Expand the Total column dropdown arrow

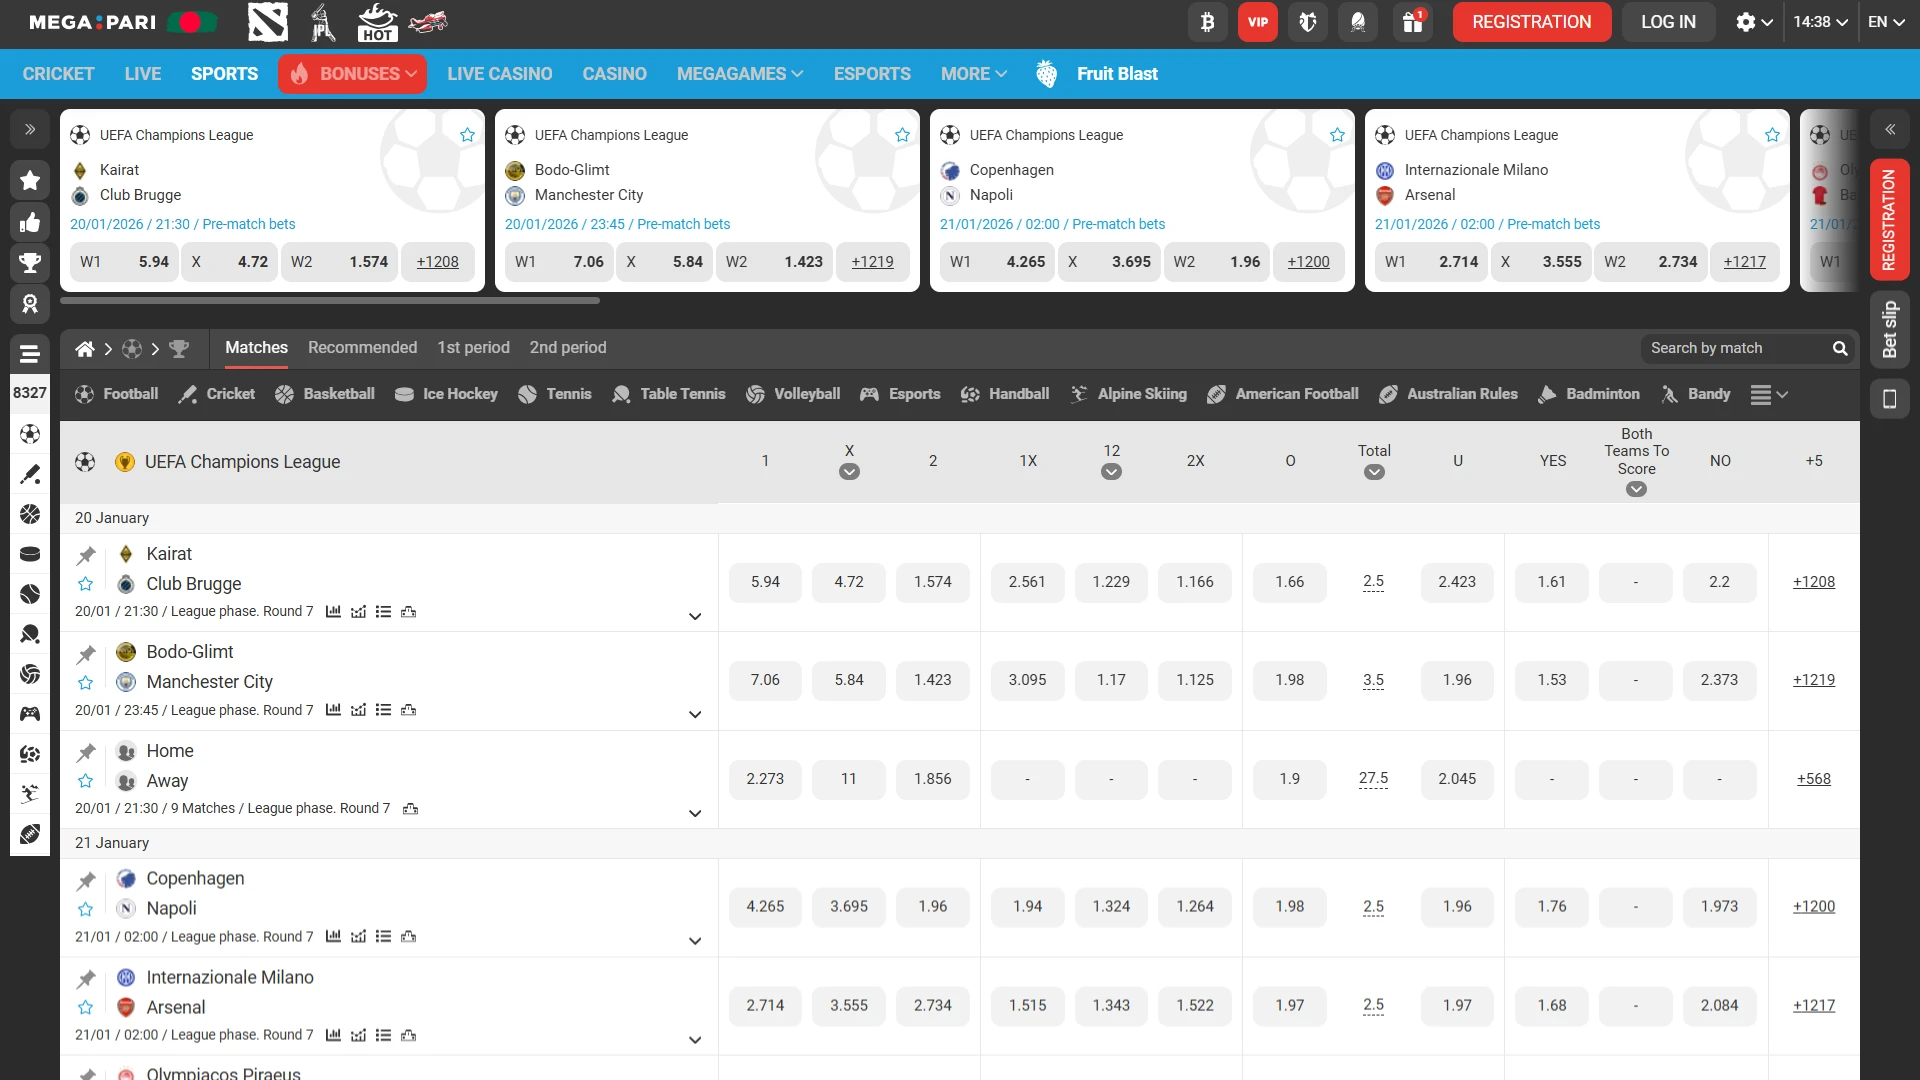(x=1374, y=473)
